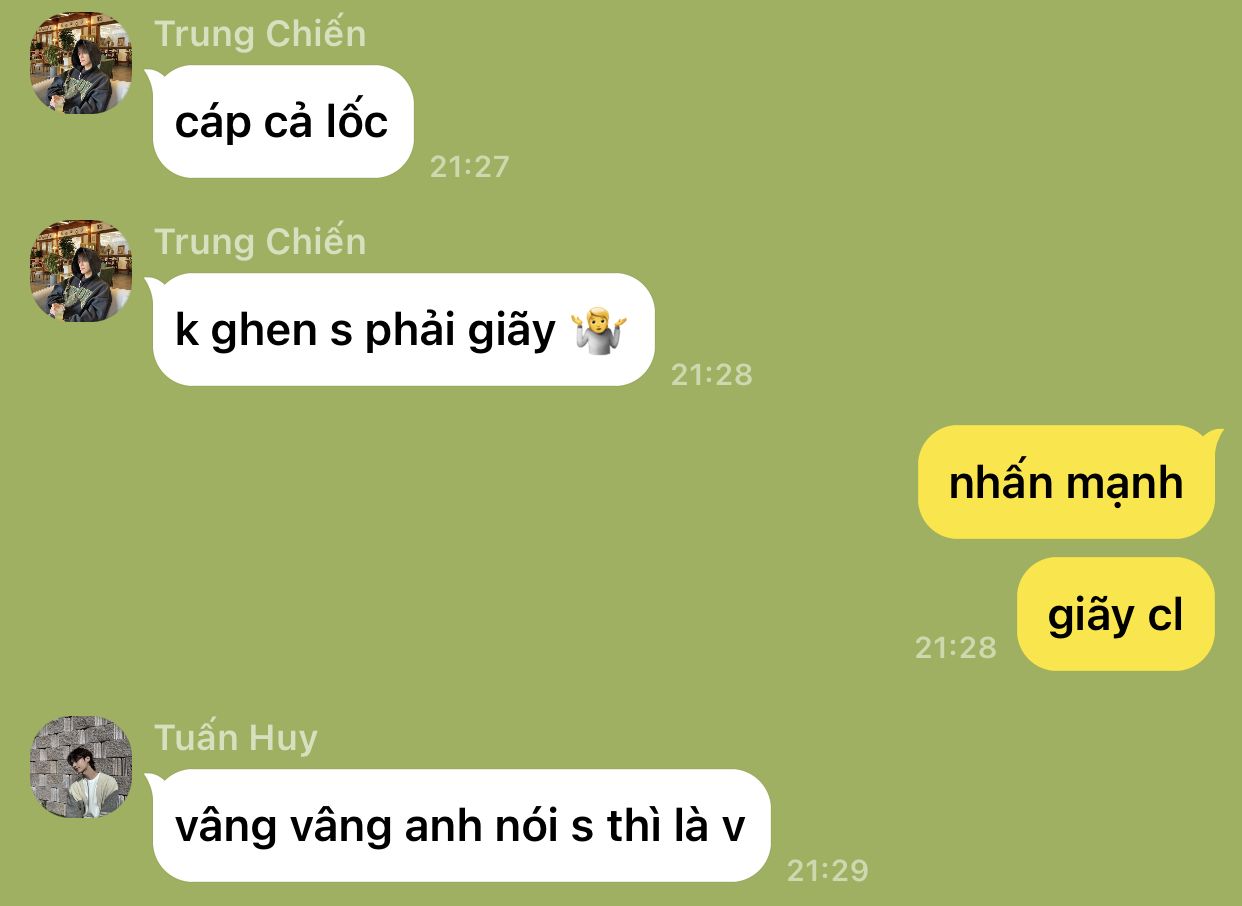Select the Trung Chiến name above 'k ghen s phải giãy'

click(260, 242)
